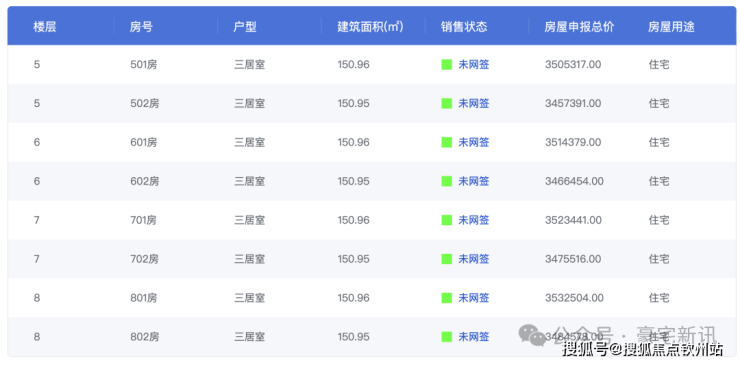Click green status square for 802房
The image size is (740, 365).
pos(446,337)
